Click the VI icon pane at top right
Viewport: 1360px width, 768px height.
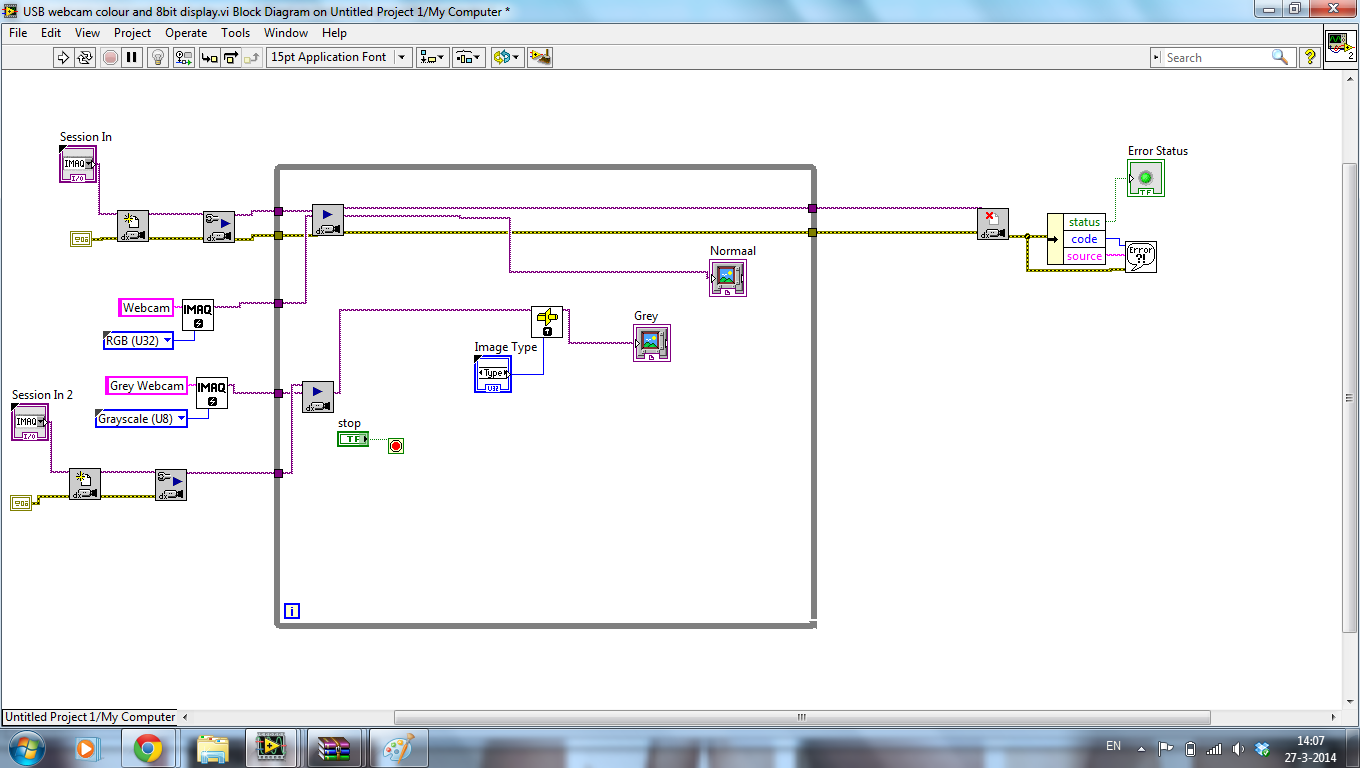click(1340, 46)
